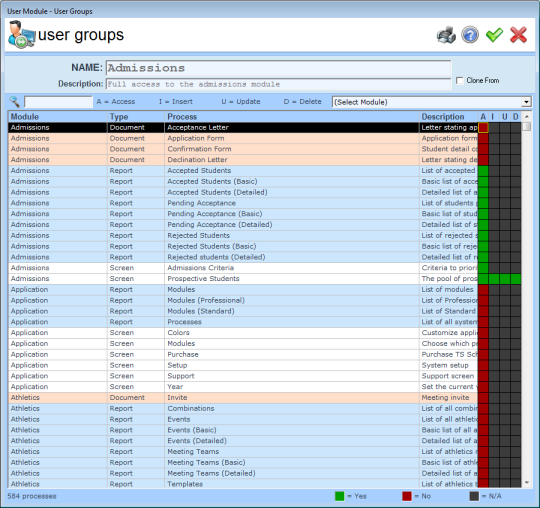The width and height of the screenshot is (540, 508).
Task: Open help with the blue question-mark icon
Action: [x=470, y=35]
